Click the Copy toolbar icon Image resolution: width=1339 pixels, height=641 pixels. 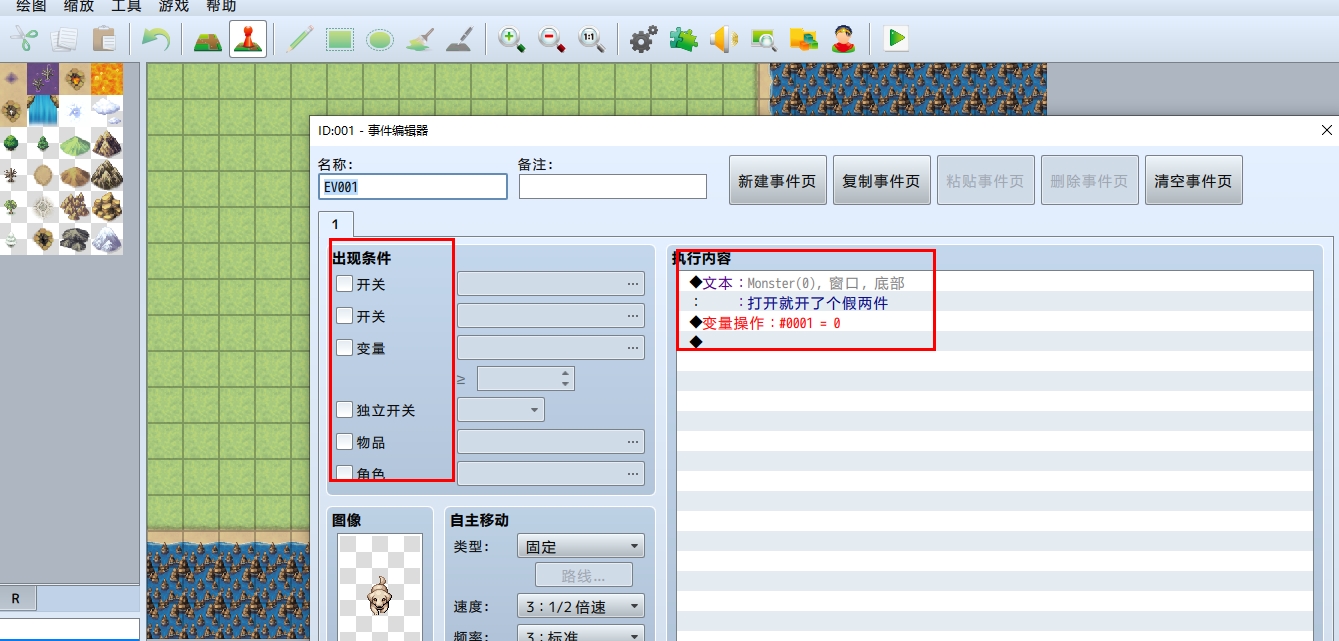(64, 39)
